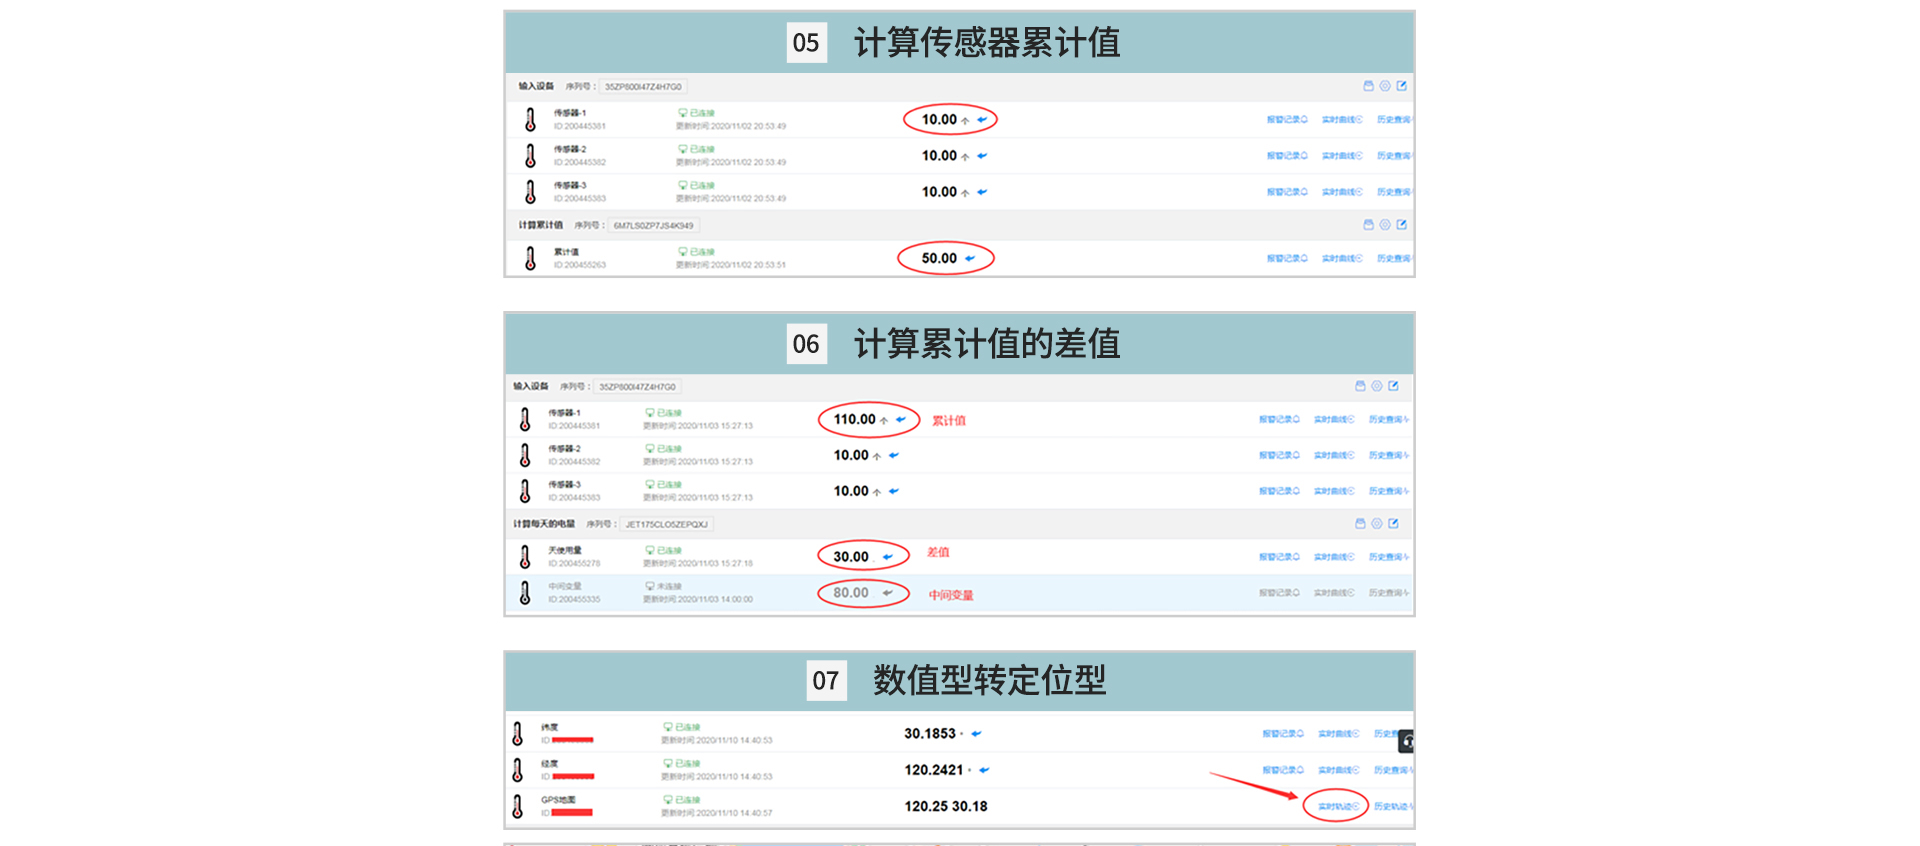
Task: Click thermometer icon of 天使用量 sensor
Action: (x=525, y=557)
